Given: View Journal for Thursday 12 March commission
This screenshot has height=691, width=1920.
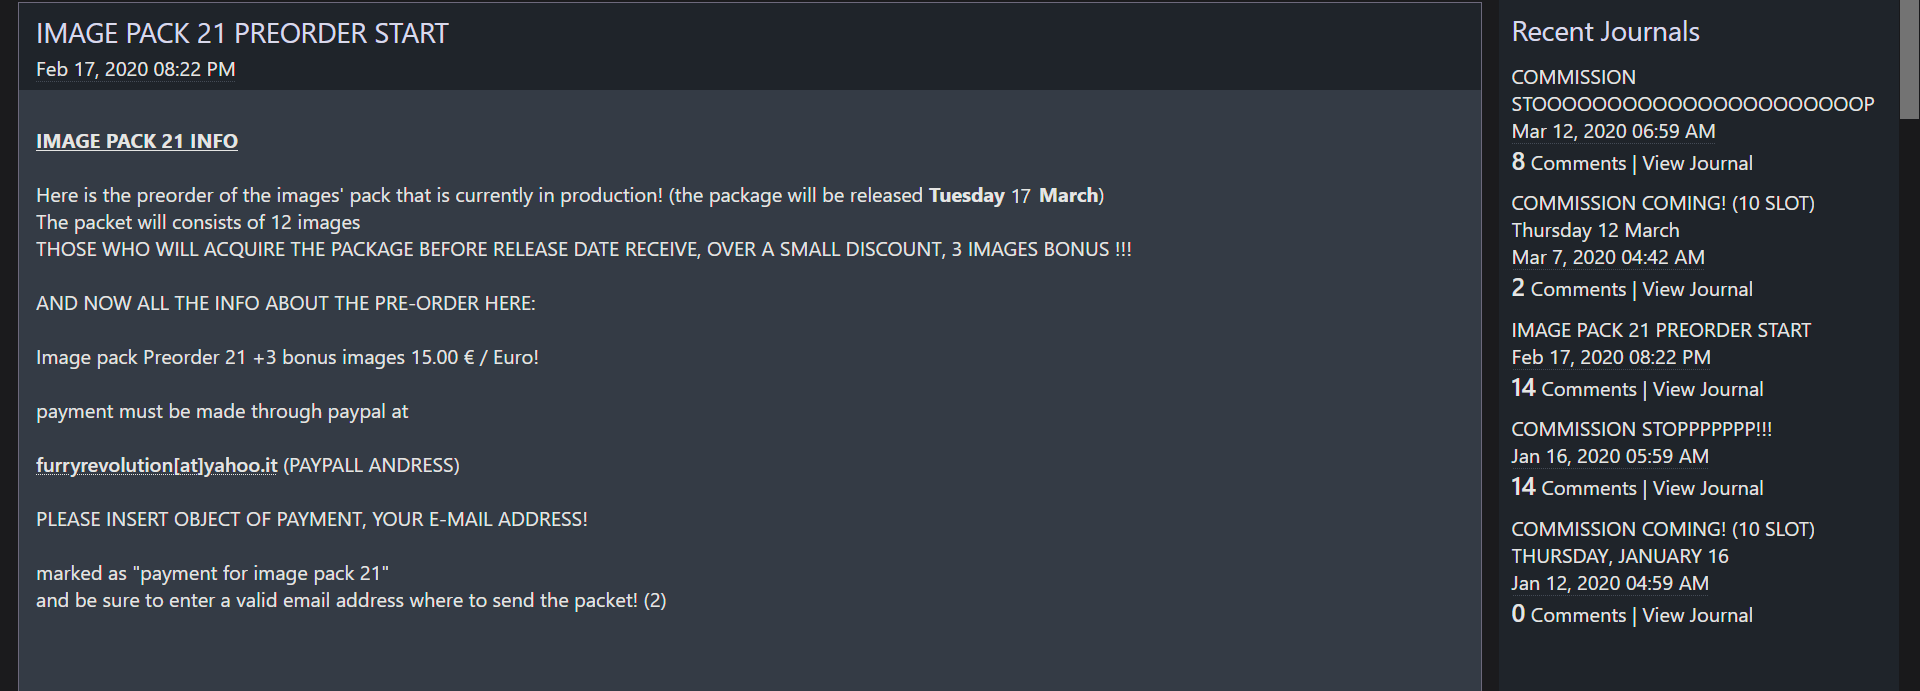Looking at the screenshot, I should coord(1697,289).
